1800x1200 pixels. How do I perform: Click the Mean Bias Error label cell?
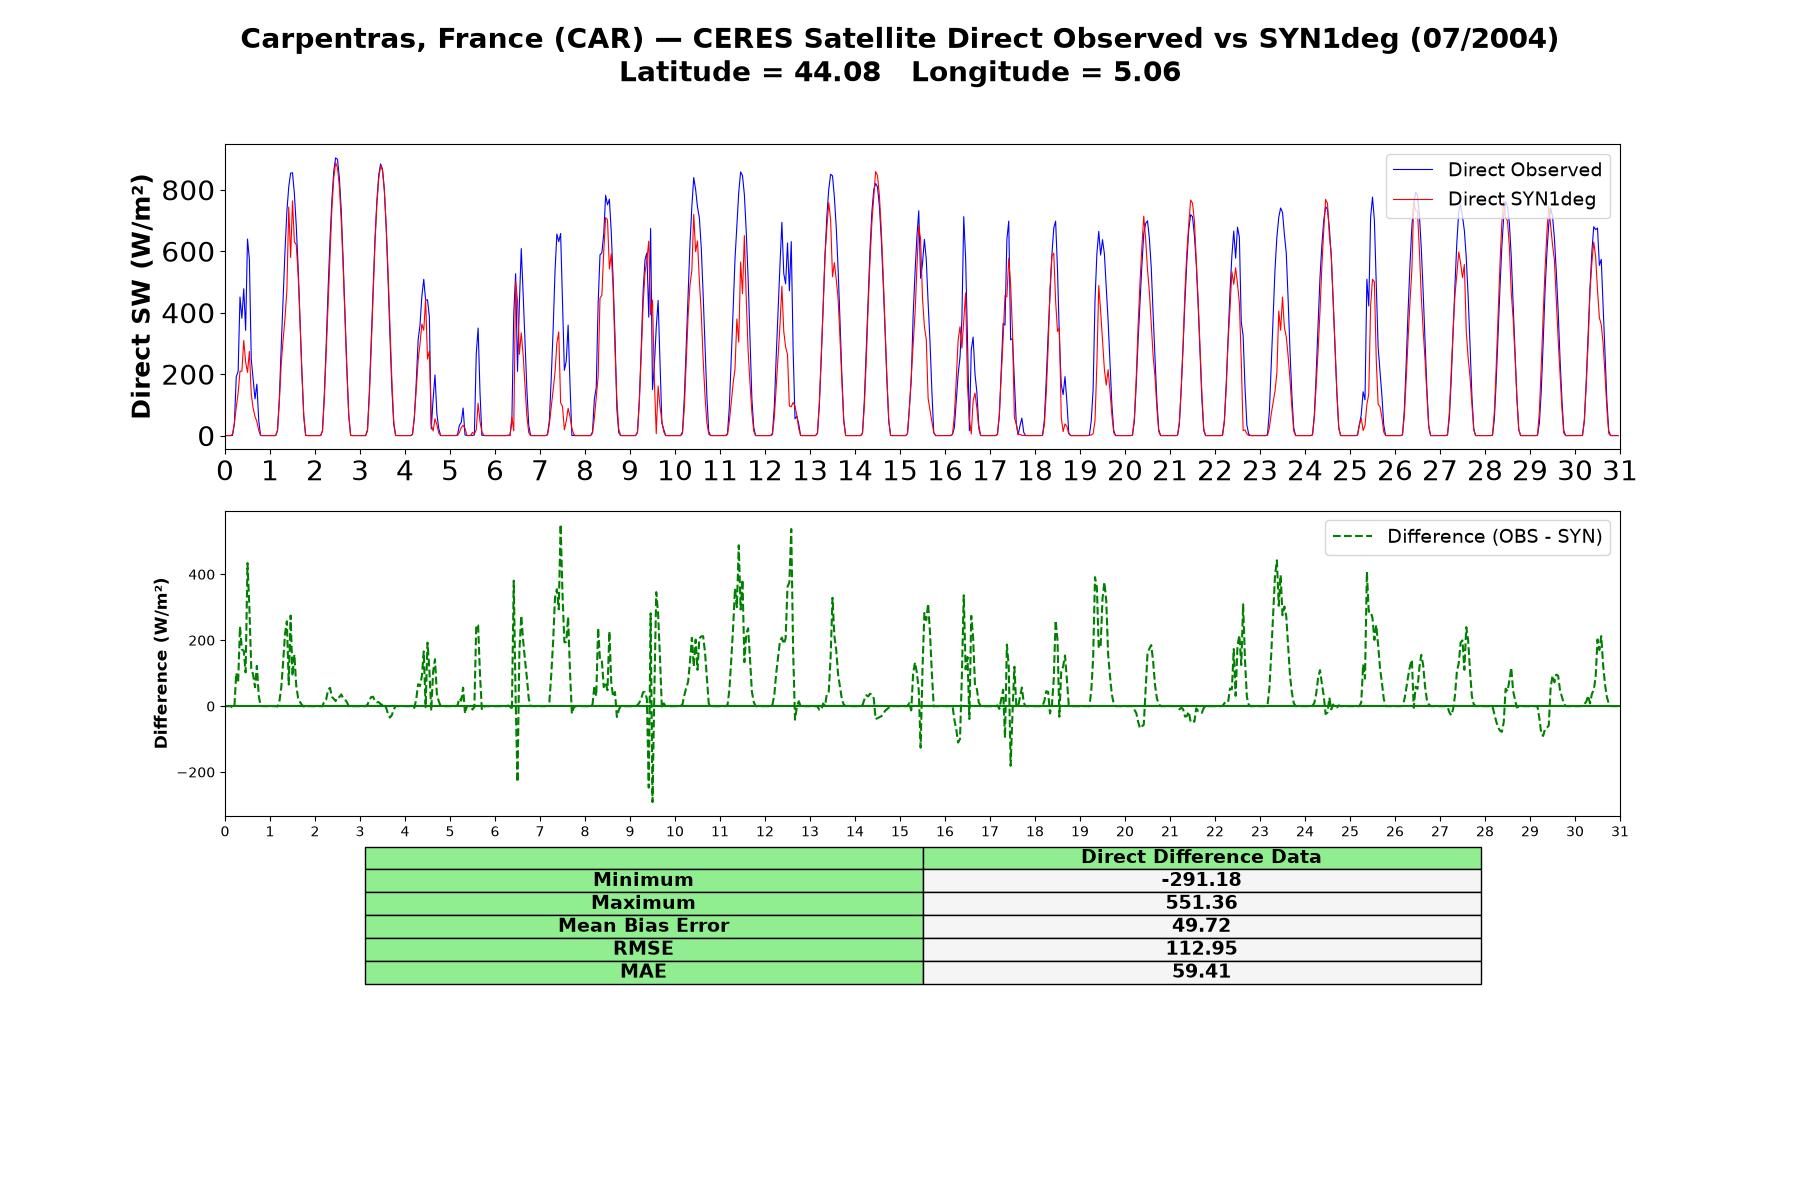click(644, 926)
